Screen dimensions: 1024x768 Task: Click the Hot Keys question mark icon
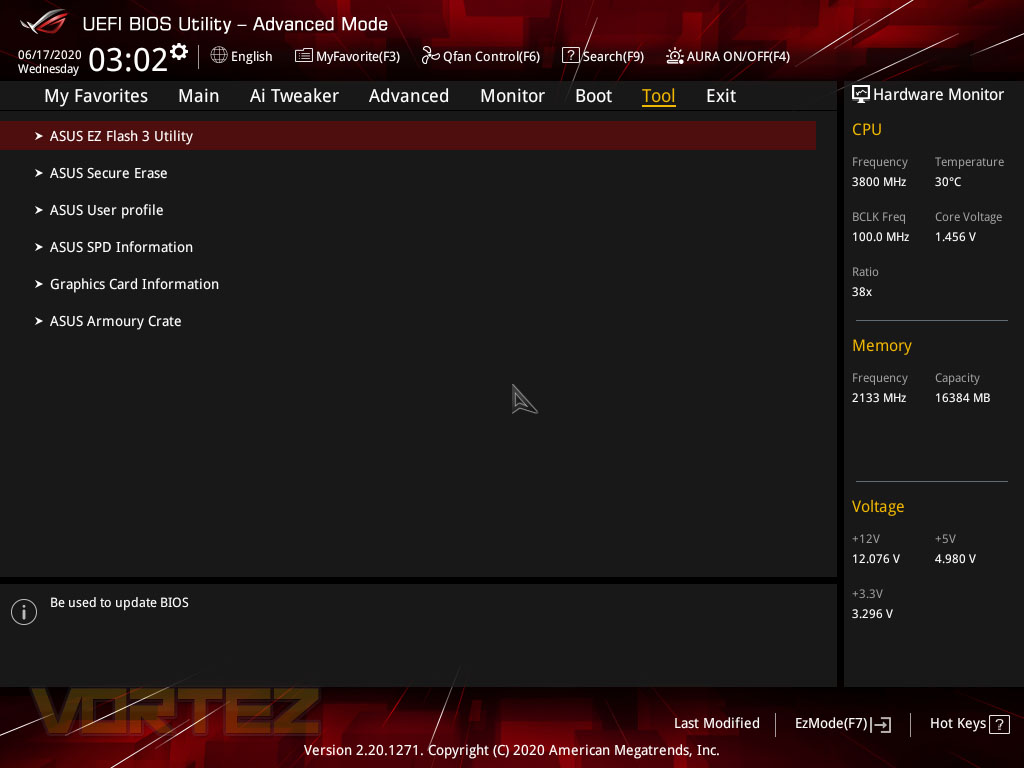point(999,724)
